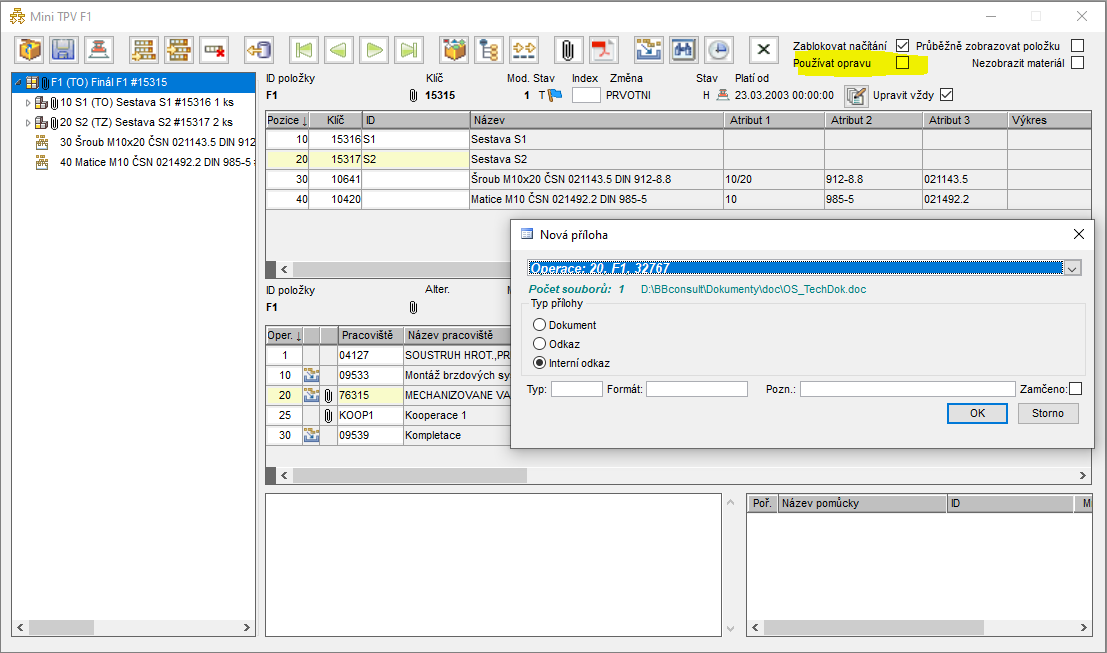Screen dimensions: 1107x653
Task: Sort by Oper. column header
Action: [x=285, y=335]
